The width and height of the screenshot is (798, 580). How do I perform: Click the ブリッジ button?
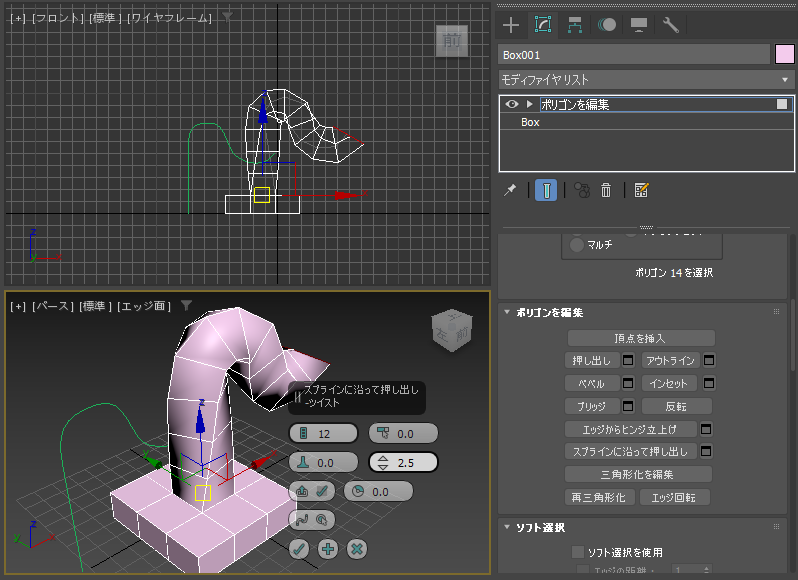tap(592, 407)
